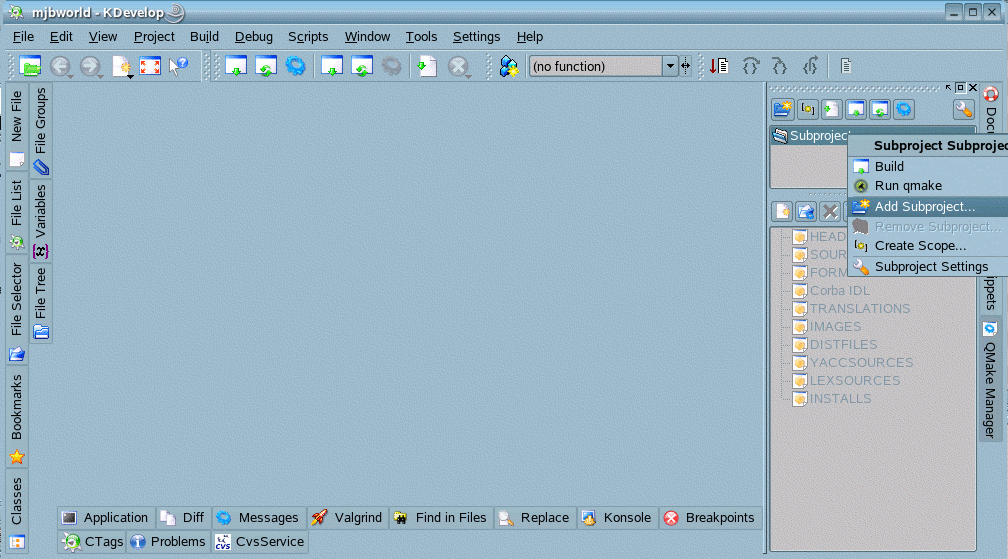Click the blue gear icon in main toolbar
Viewport: 1008px width, 559px height.
[x=296, y=67]
